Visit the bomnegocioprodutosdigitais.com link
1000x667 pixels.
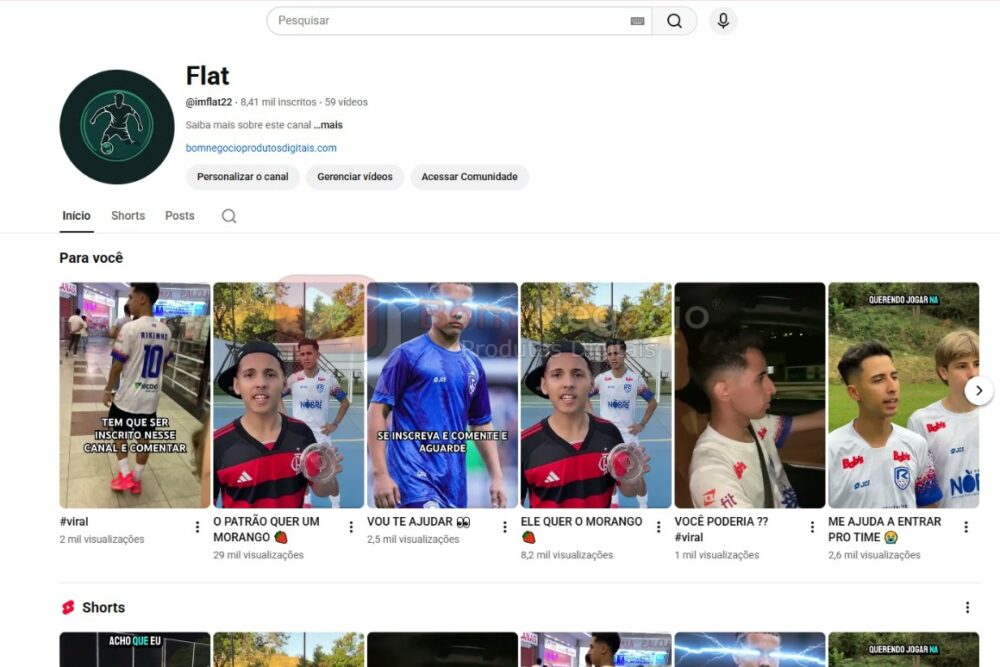[260, 147]
